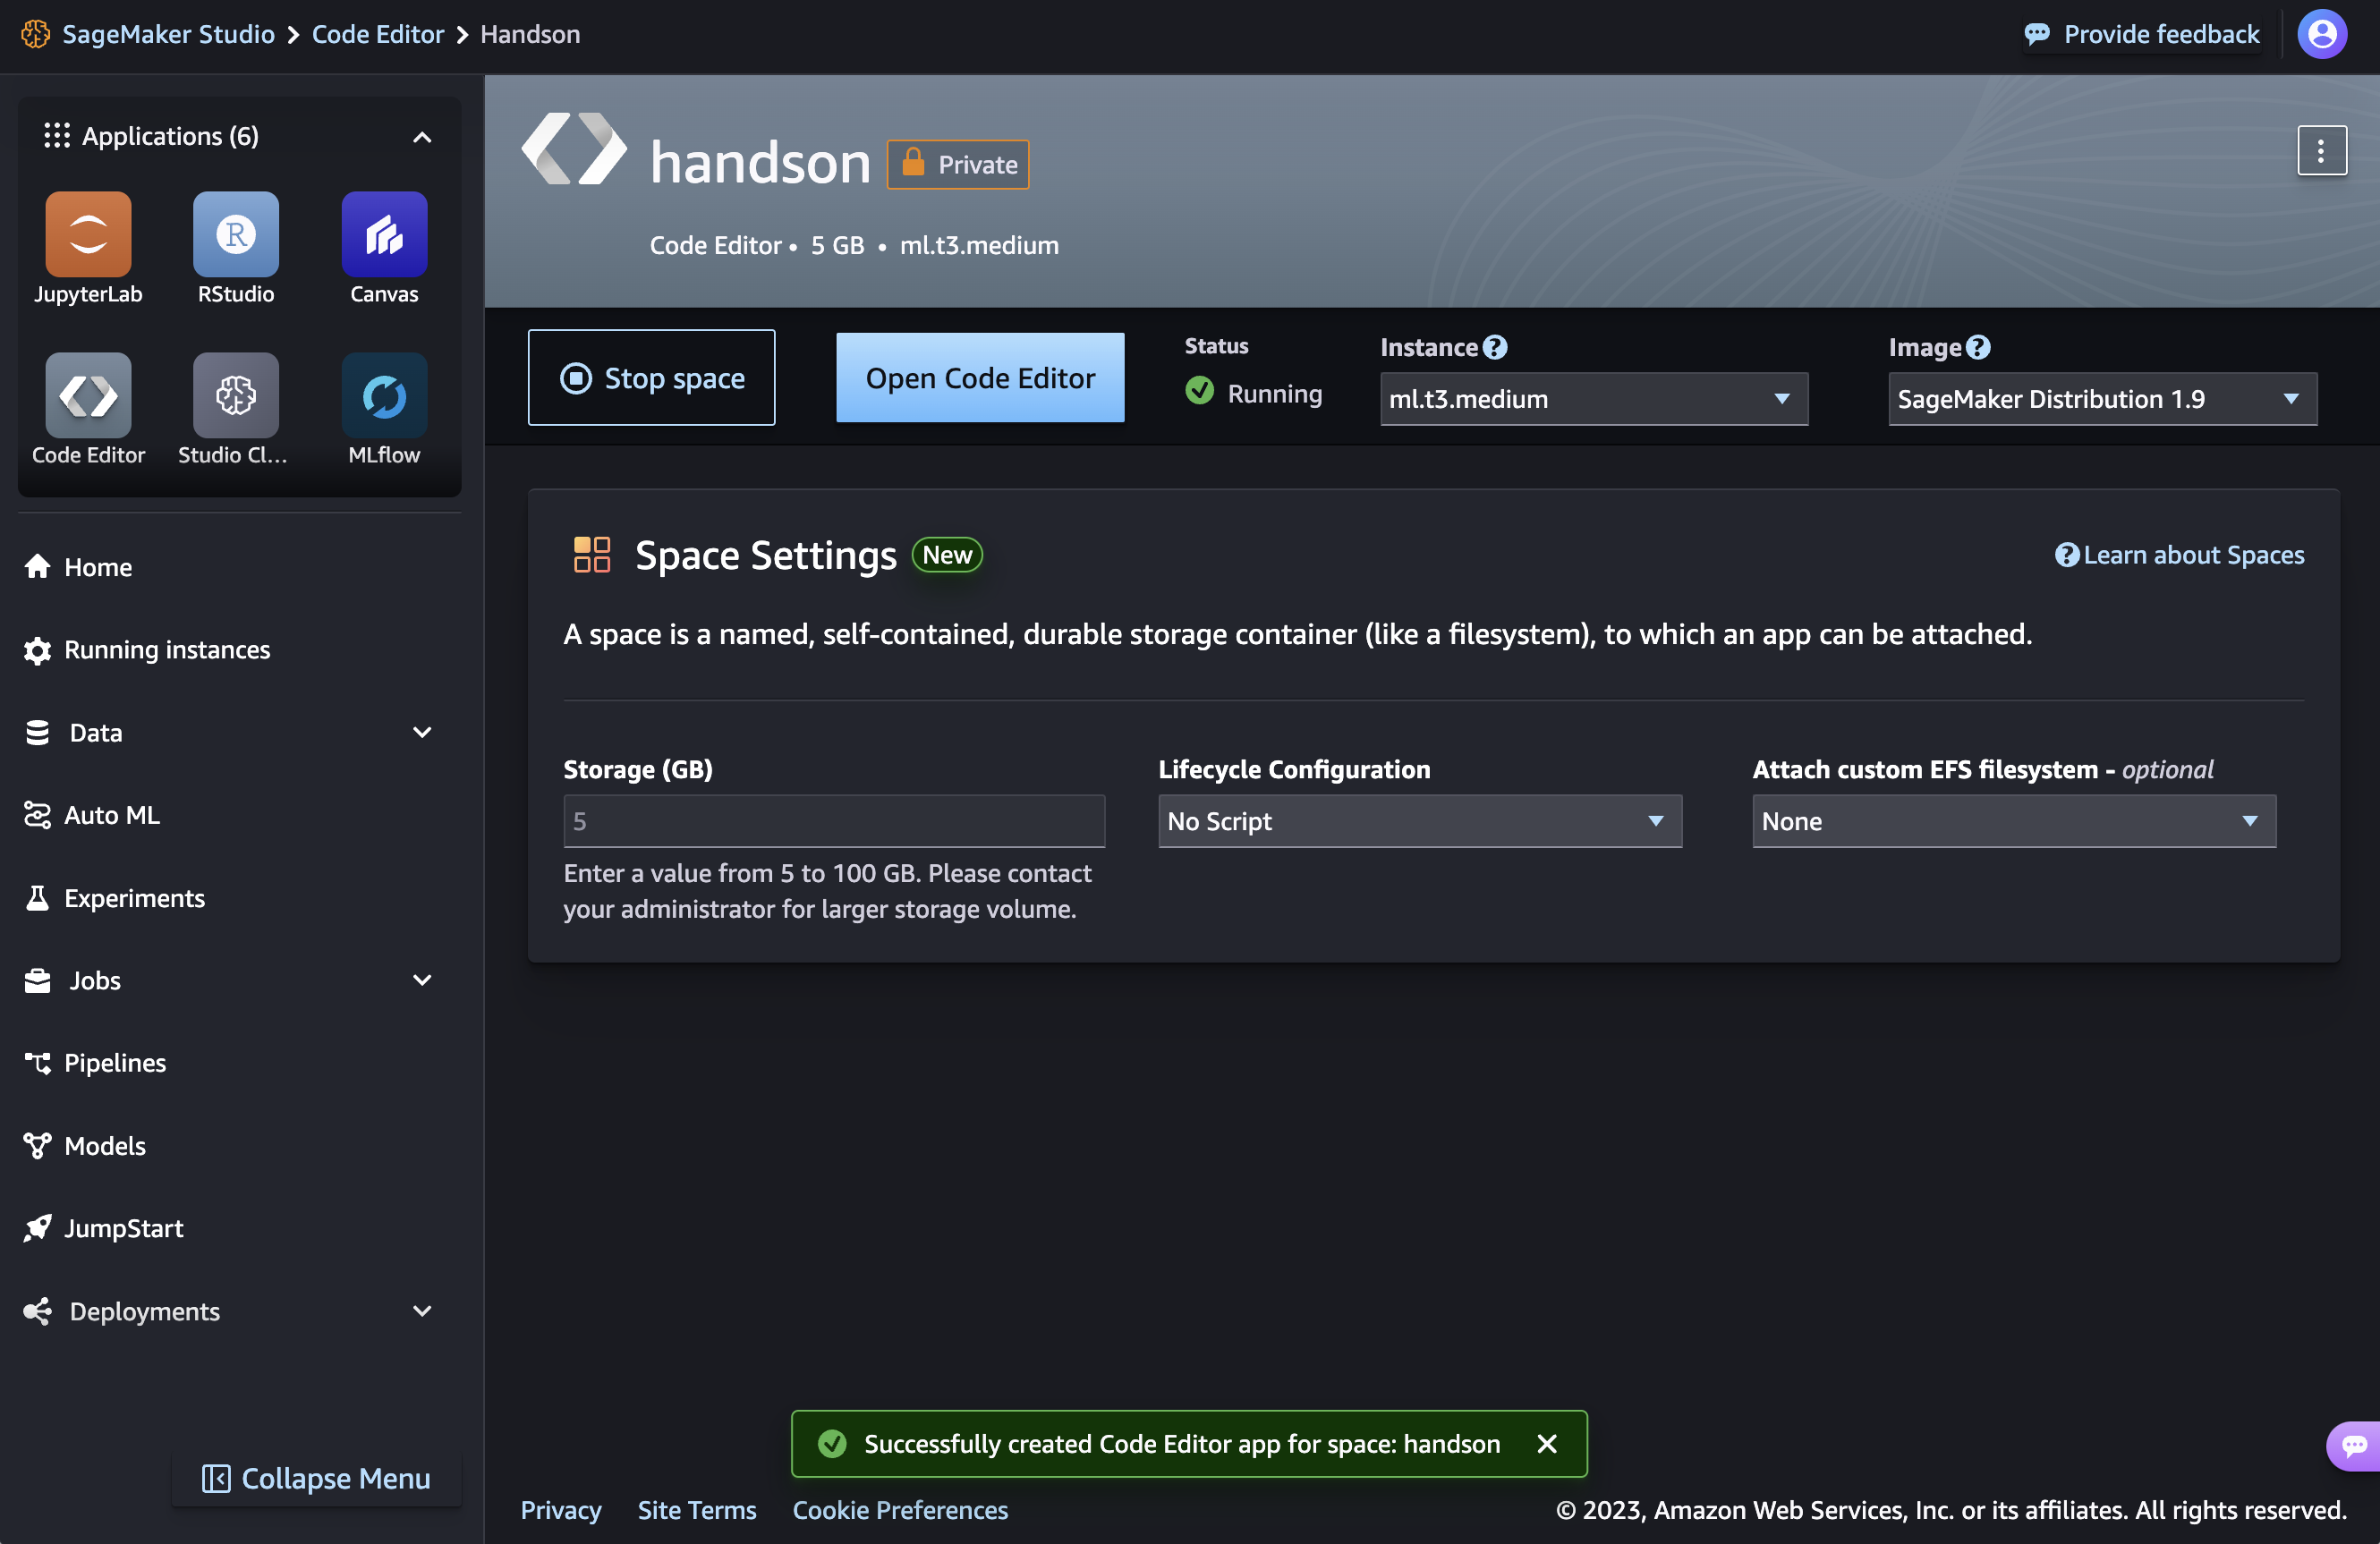
Task: Navigate to SageMaker Studio breadcrumb
Action: click(x=168, y=34)
